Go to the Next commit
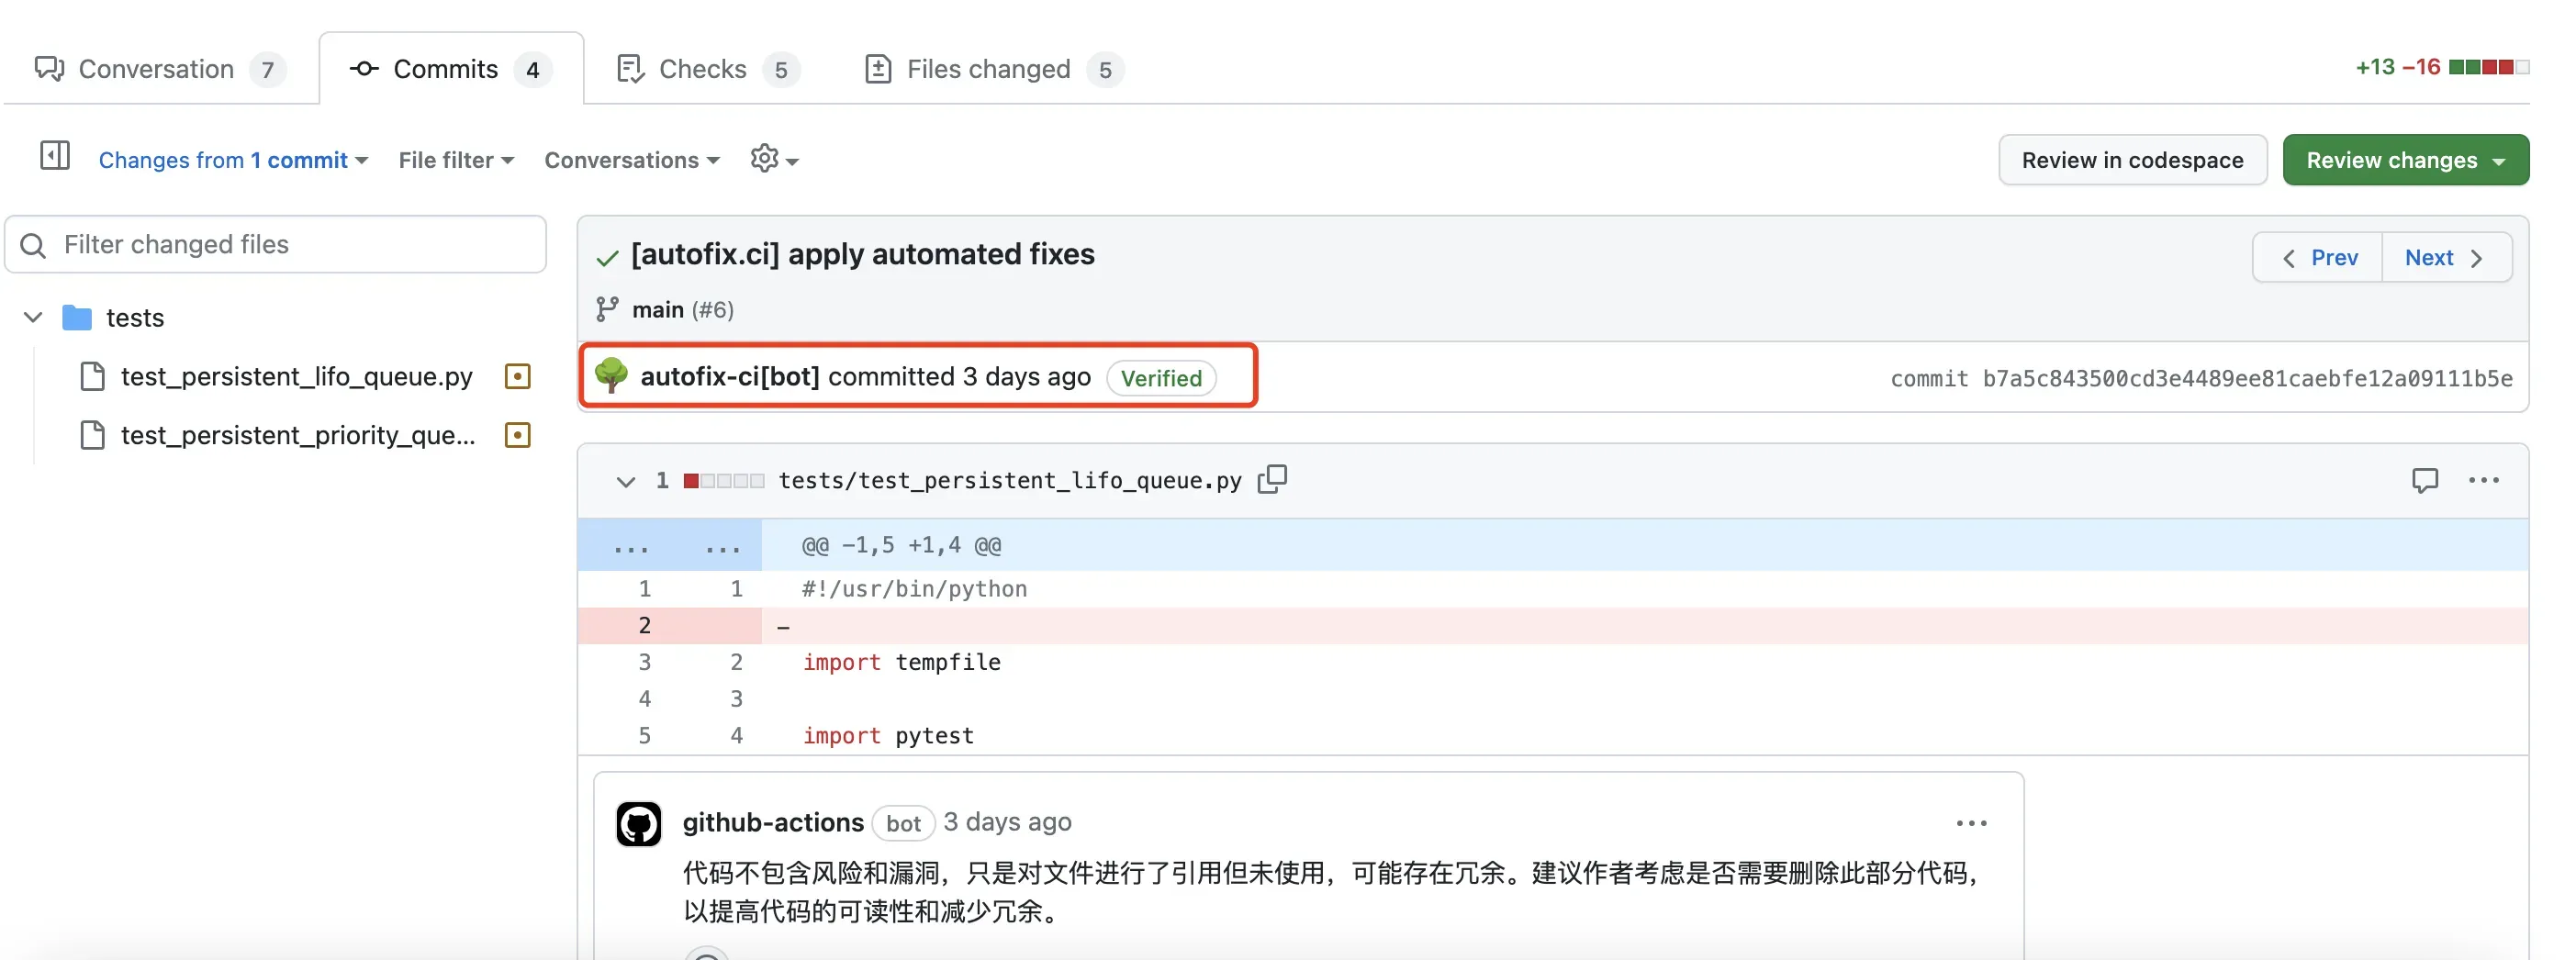 [2445, 258]
